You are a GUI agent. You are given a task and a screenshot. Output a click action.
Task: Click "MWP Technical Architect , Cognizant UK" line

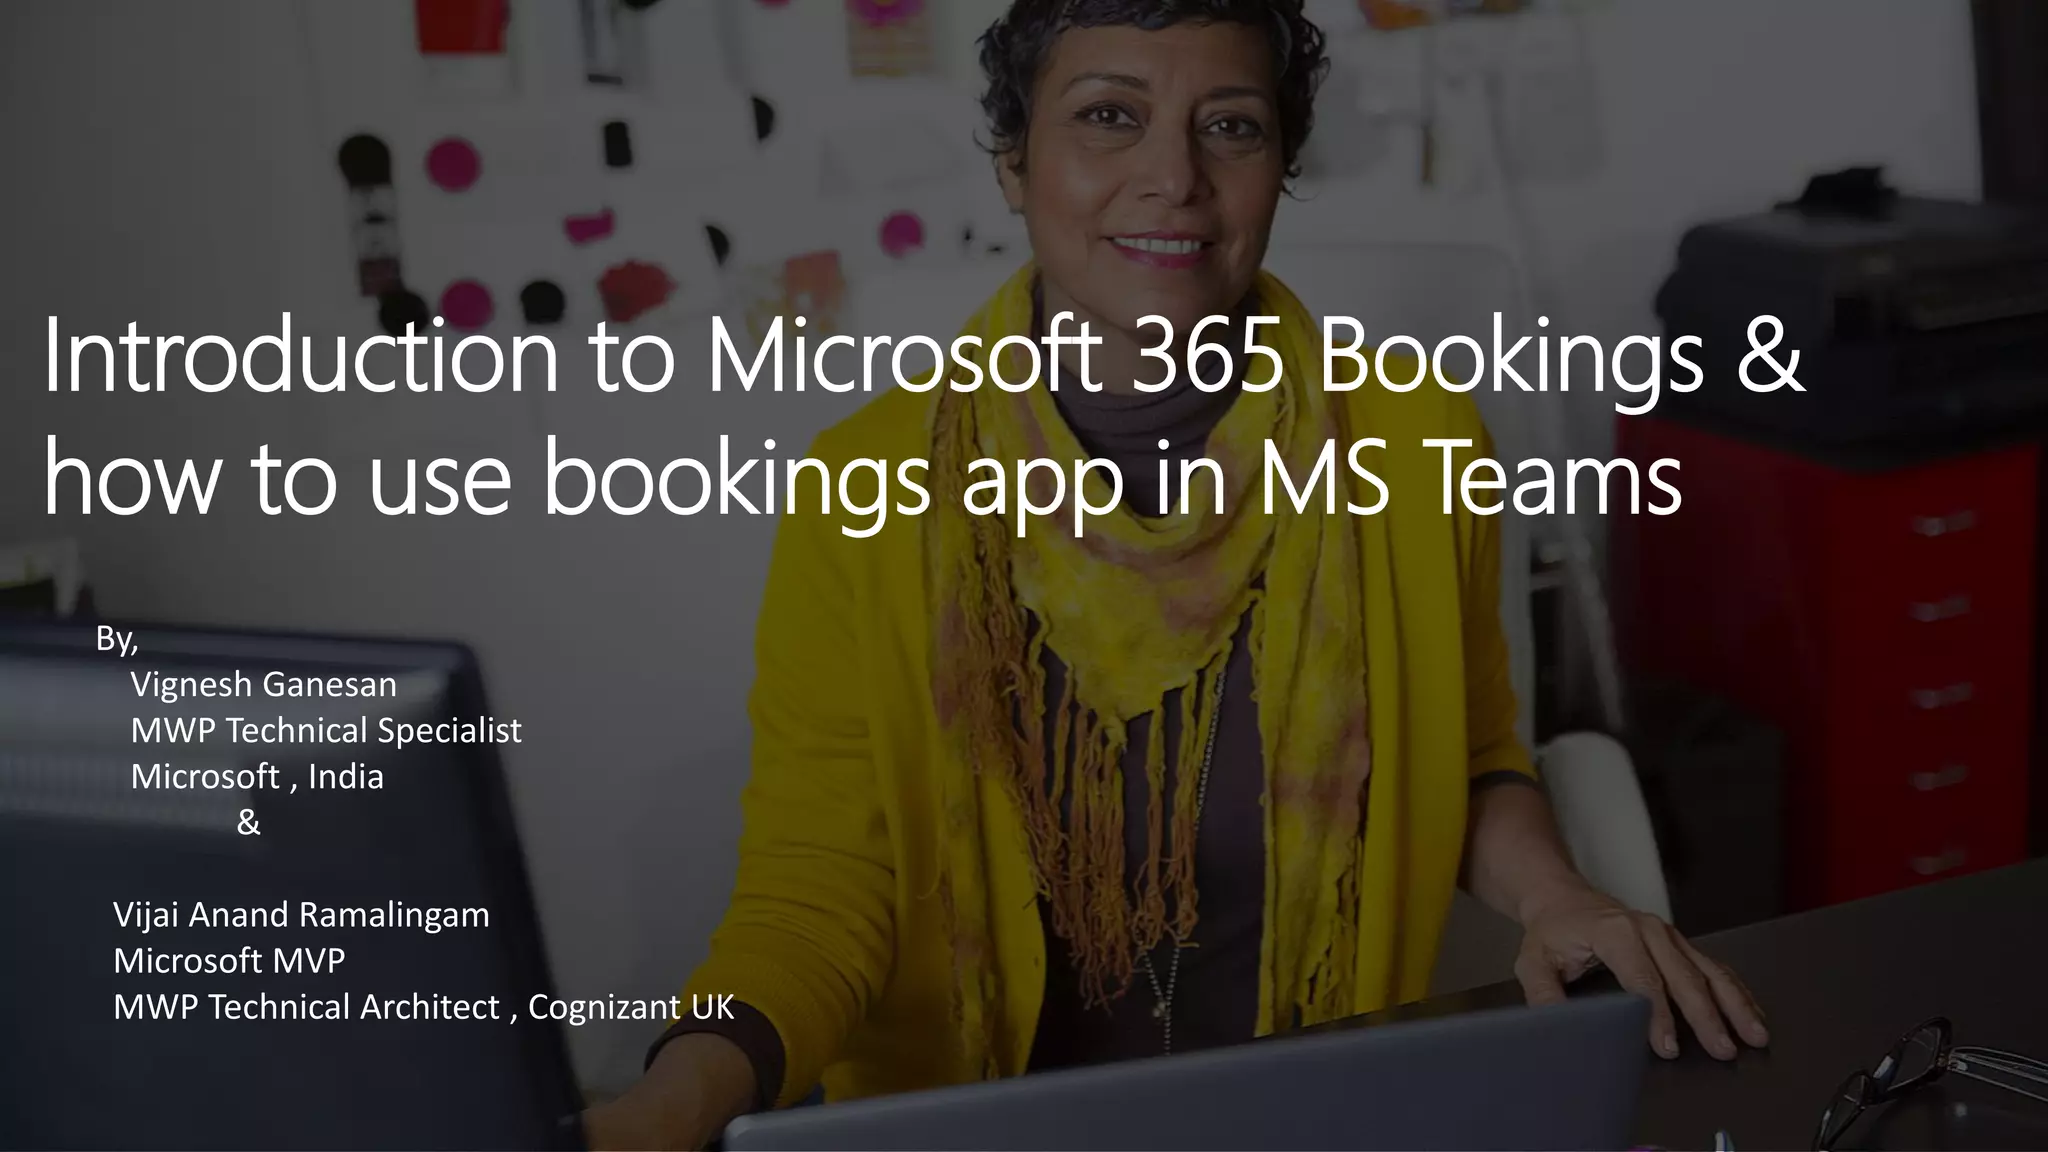point(423,1007)
